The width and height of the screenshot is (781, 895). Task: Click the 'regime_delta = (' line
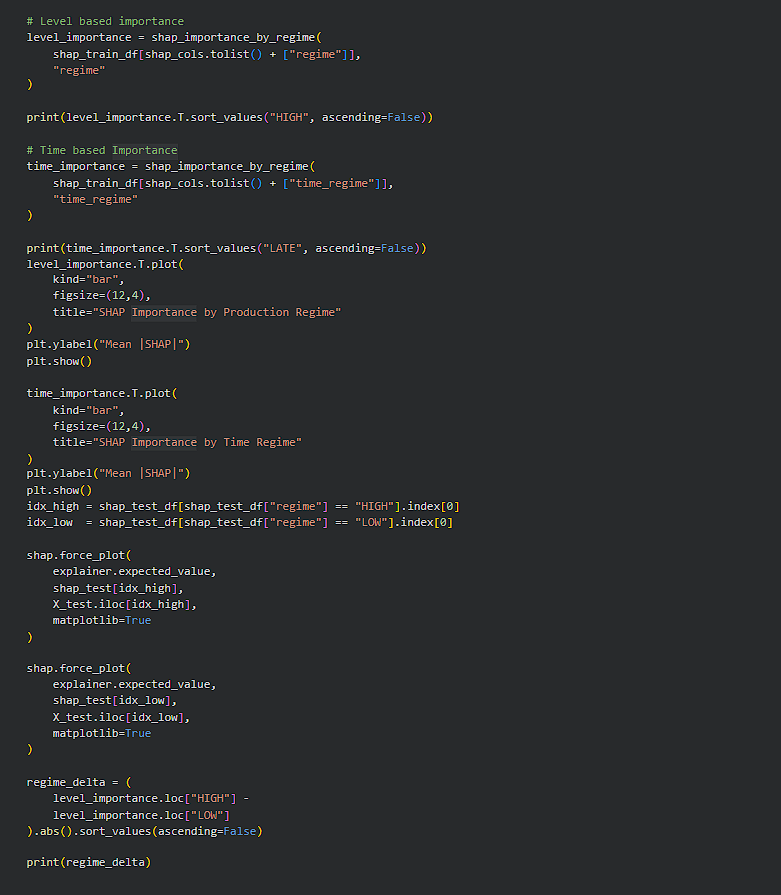pyautogui.click(x=79, y=783)
